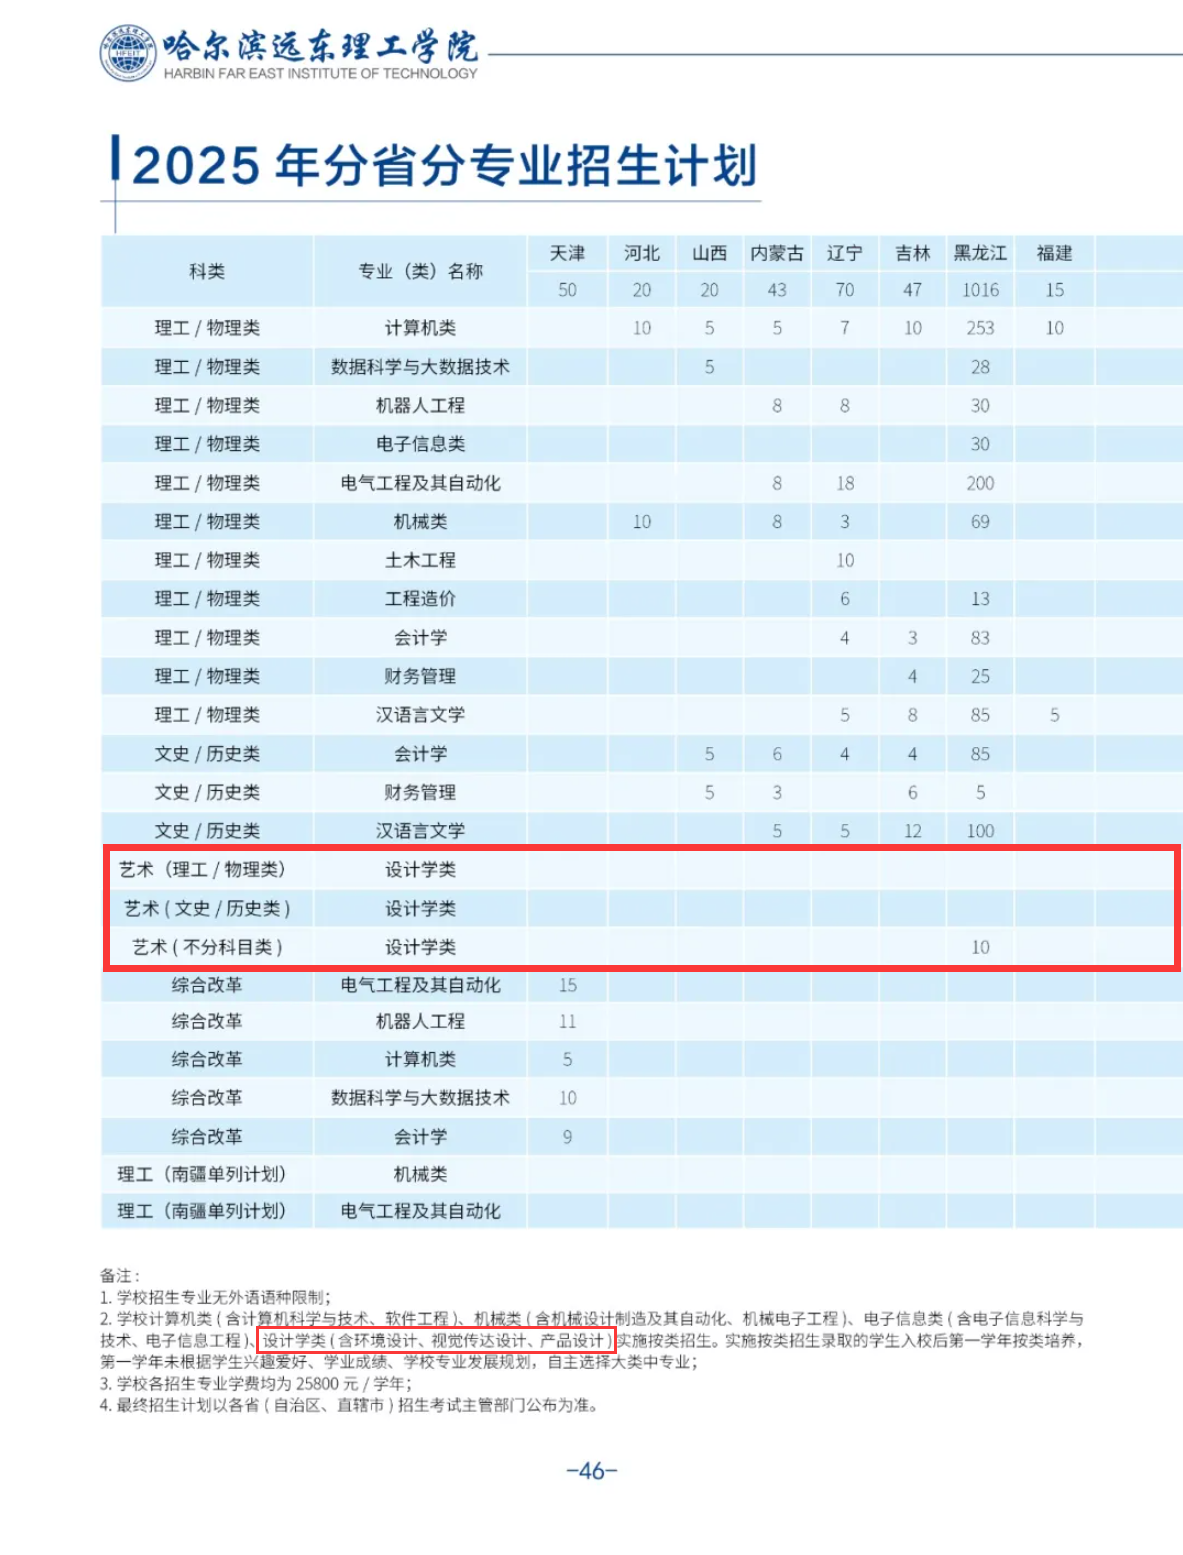Click the value 100 in the 汉语言文学 row

[x=980, y=831]
